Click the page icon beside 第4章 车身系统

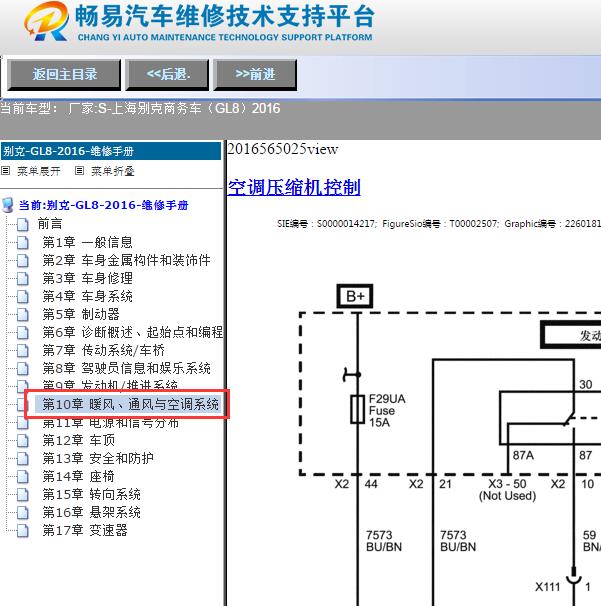23,296
